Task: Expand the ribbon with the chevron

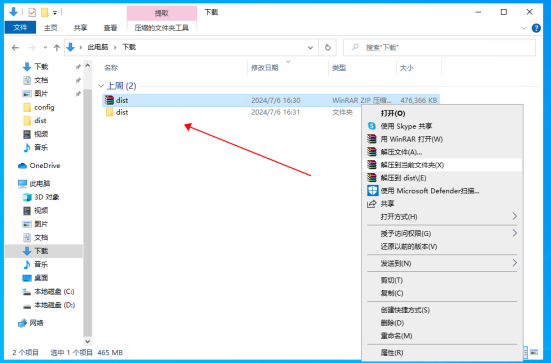Action: pyautogui.click(x=524, y=28)
